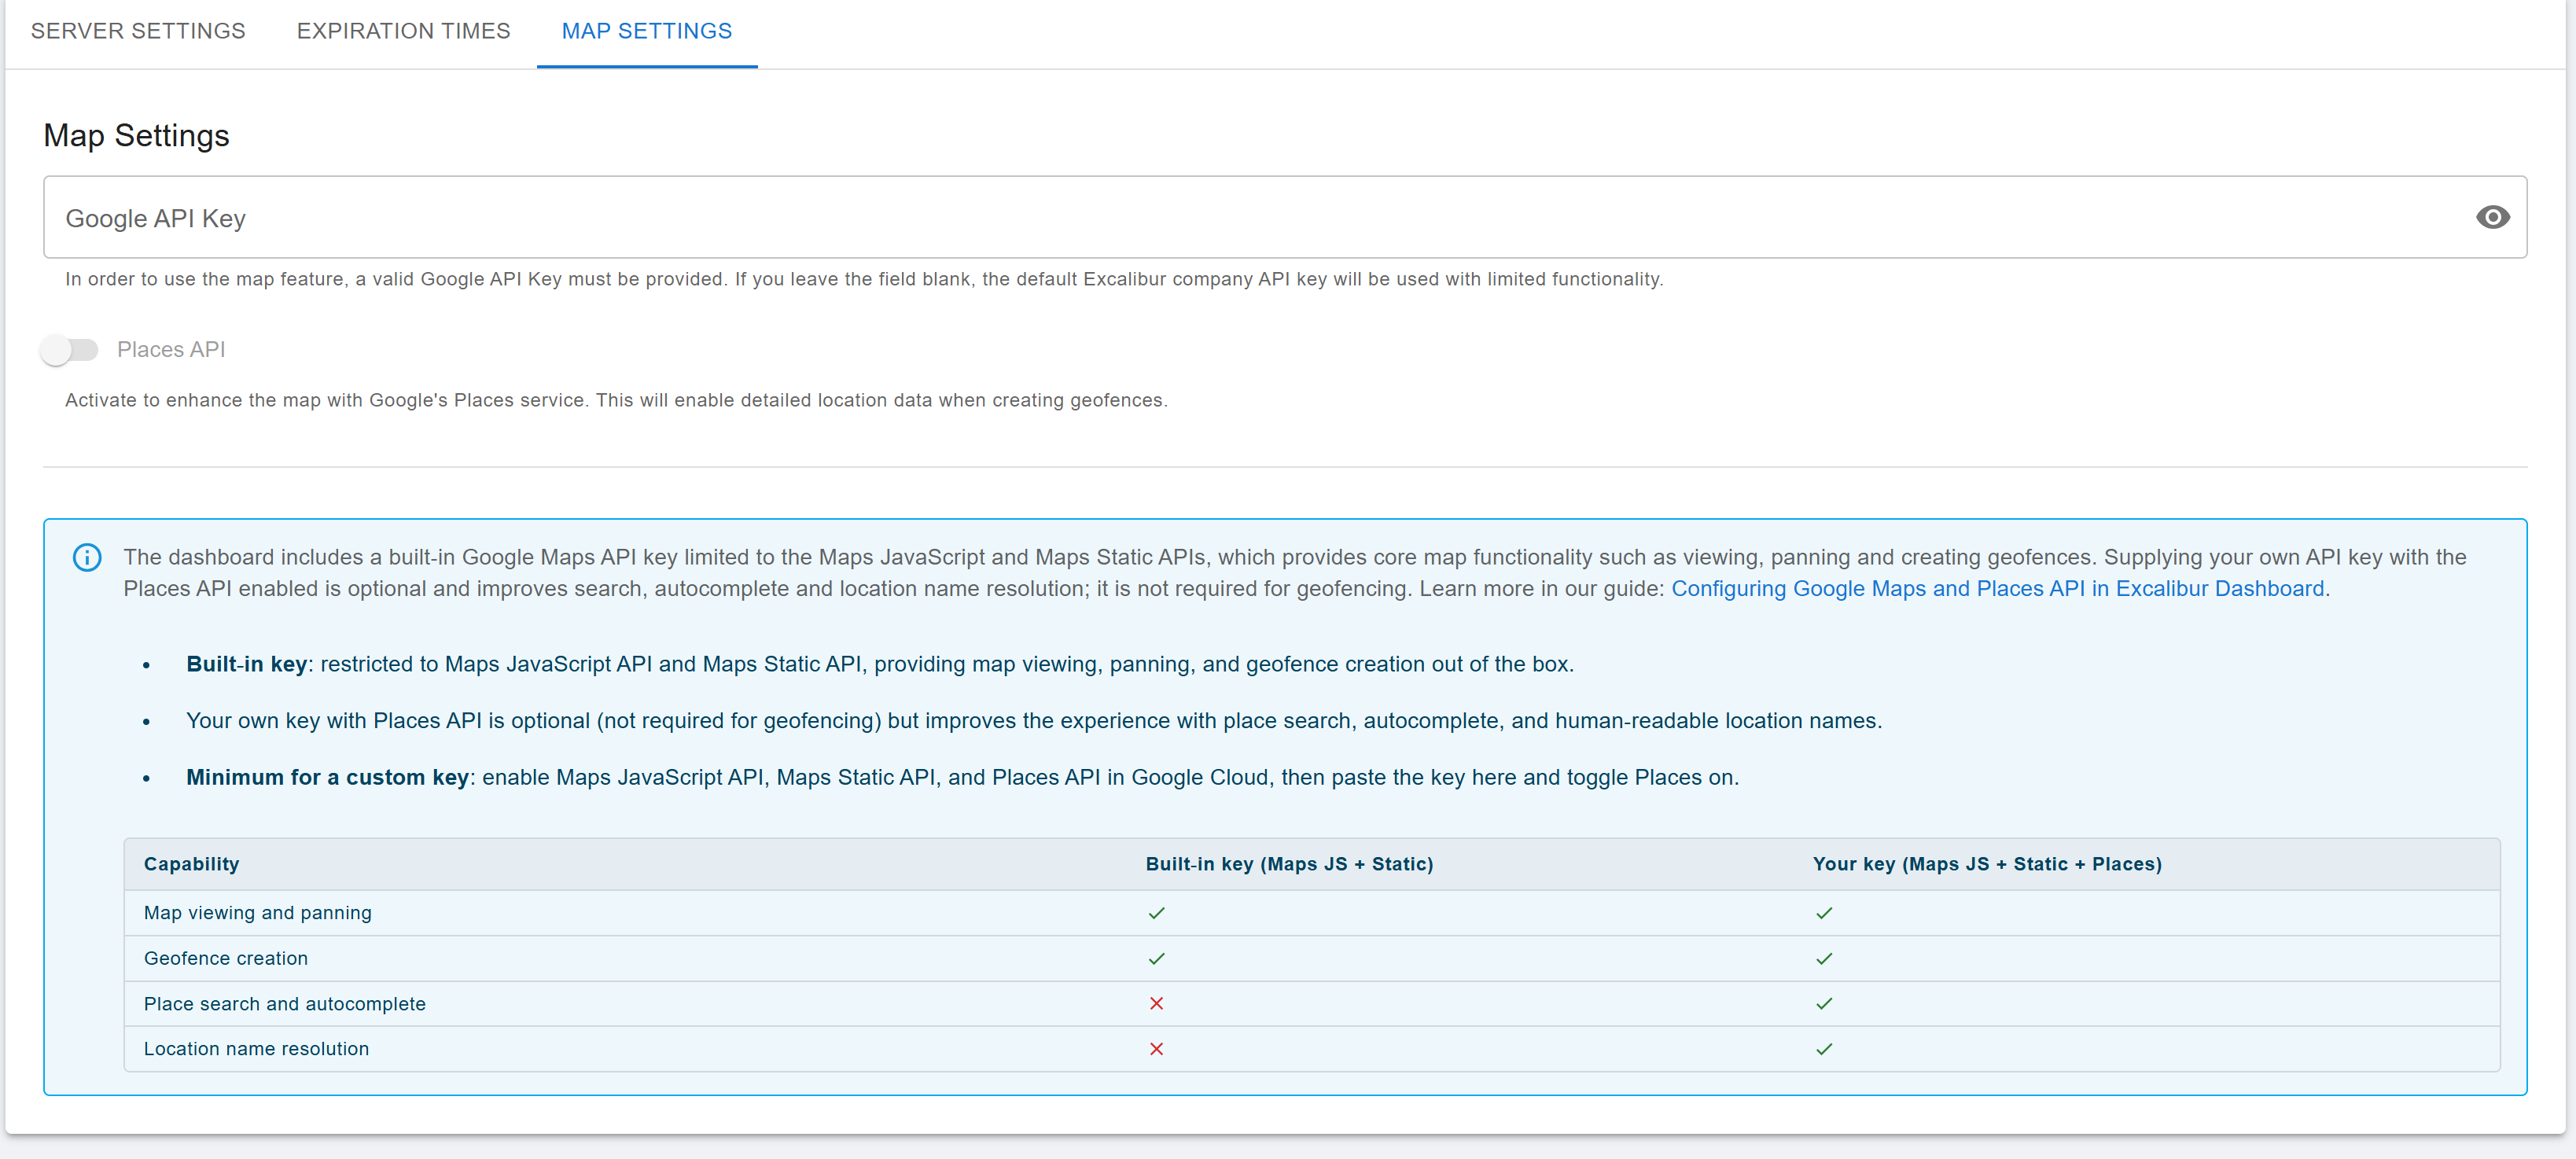Viewport: 2576px width, 1159px height.
Task: Click the Places API label text
Action: coord(171,350)
